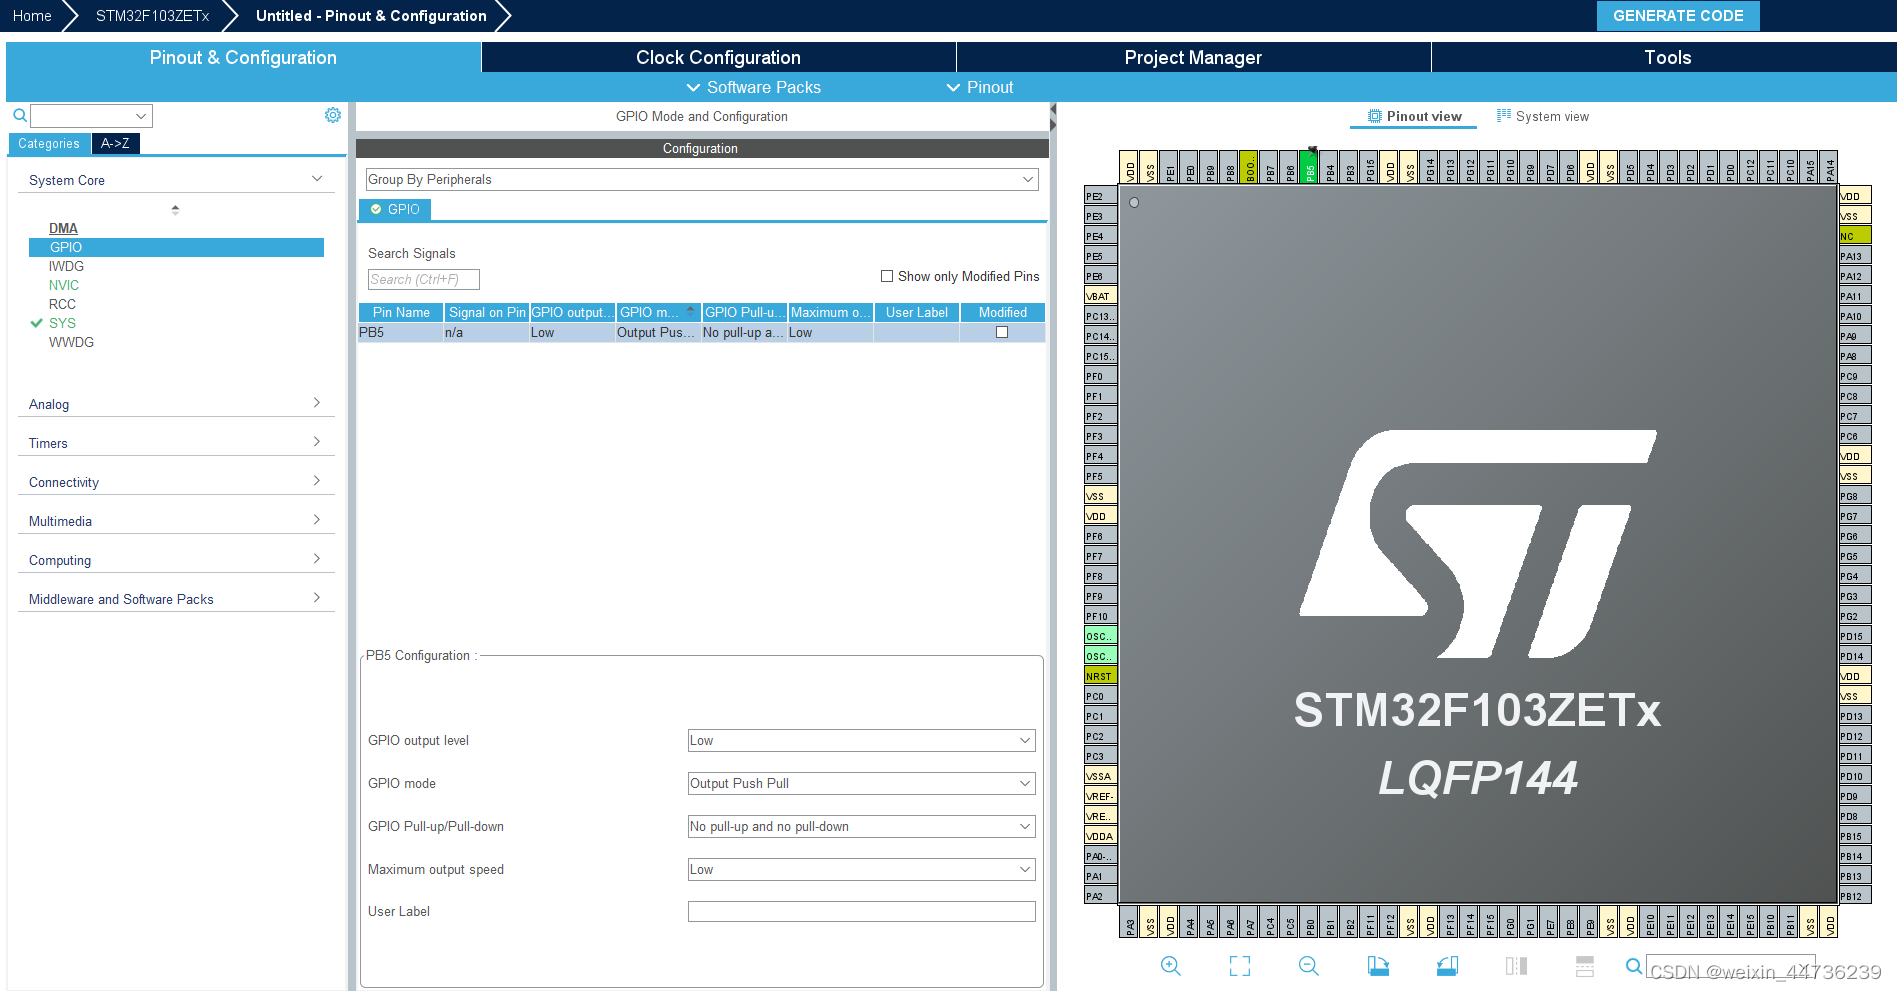Open the categories settings gear
The width and height of the screenshot is (1897, 991).
pos(333,115)
